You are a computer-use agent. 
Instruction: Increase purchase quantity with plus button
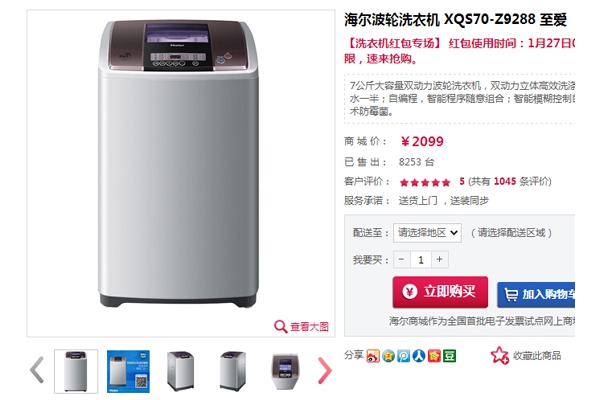(440, 260)
